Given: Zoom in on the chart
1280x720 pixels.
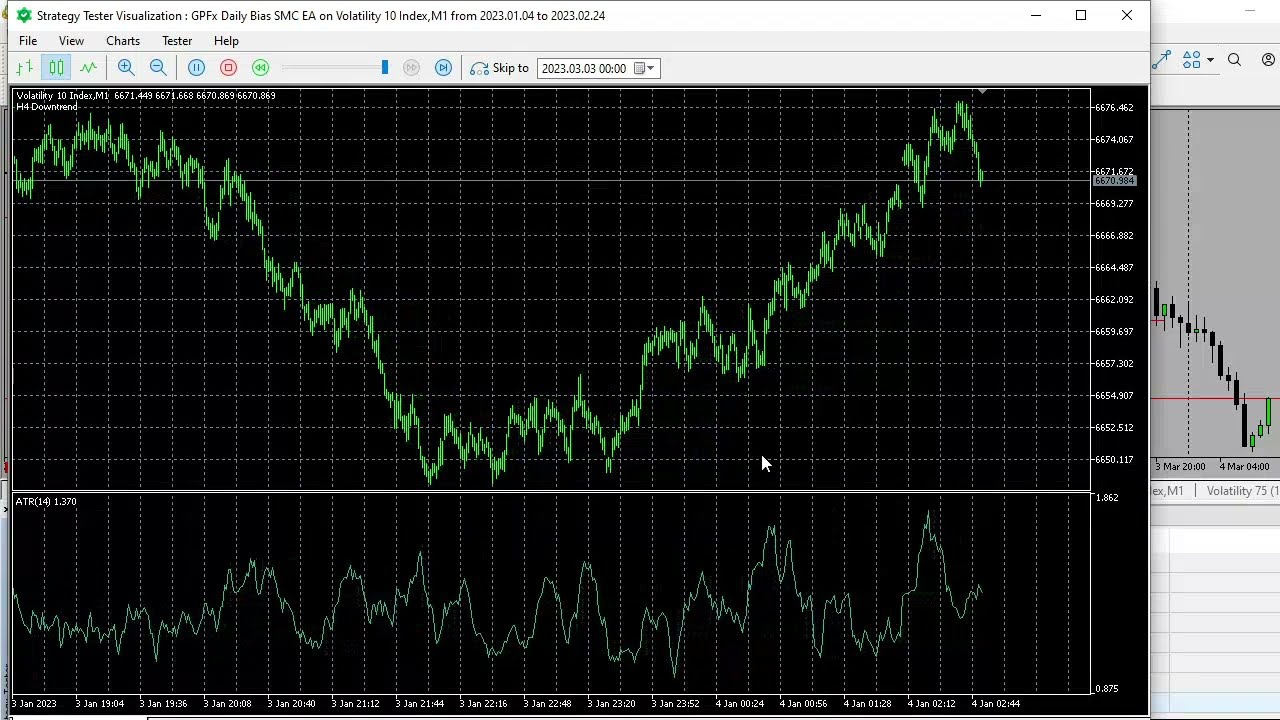Looking at the screenshot, I should pos(126,68).
